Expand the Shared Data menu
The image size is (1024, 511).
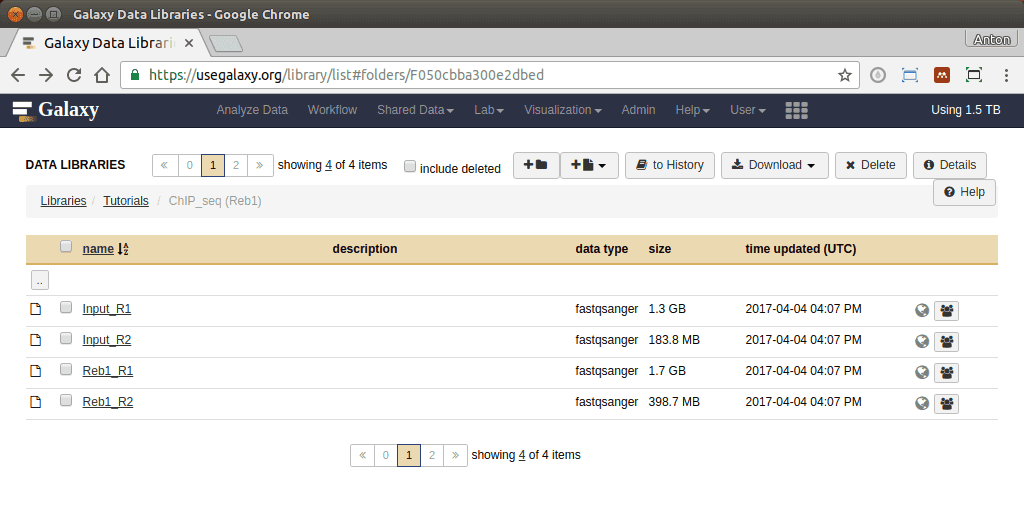[x=415, y=110]
